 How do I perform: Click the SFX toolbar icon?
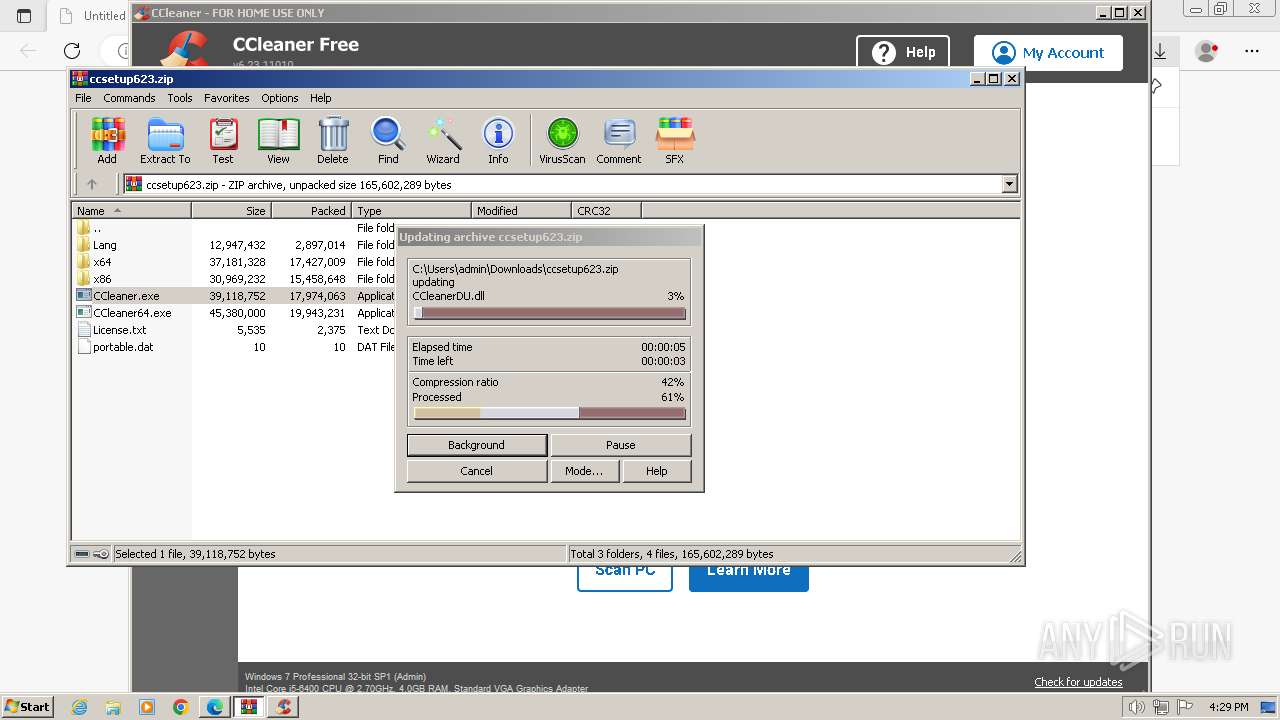click(x=675, y=140)
